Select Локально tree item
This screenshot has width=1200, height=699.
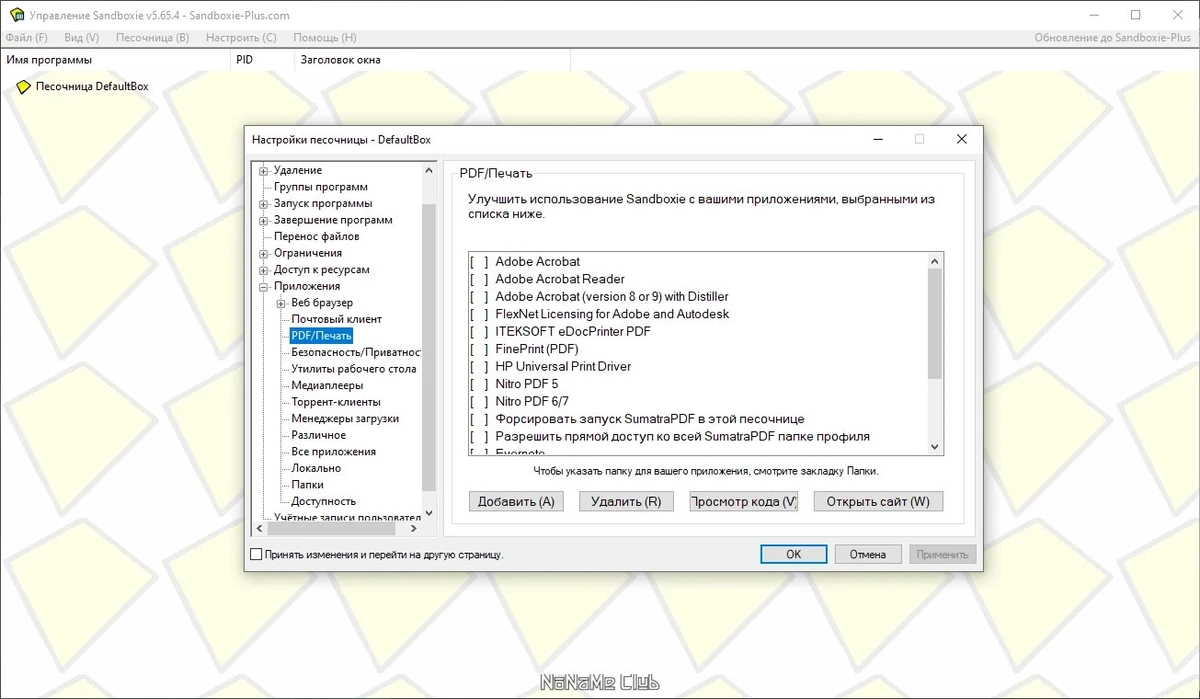(x=316, y=468)
